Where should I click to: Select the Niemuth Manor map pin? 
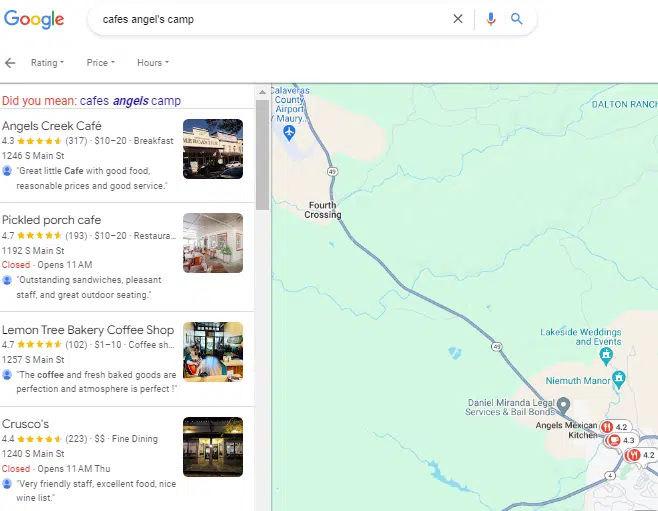(x=619, y=379)
